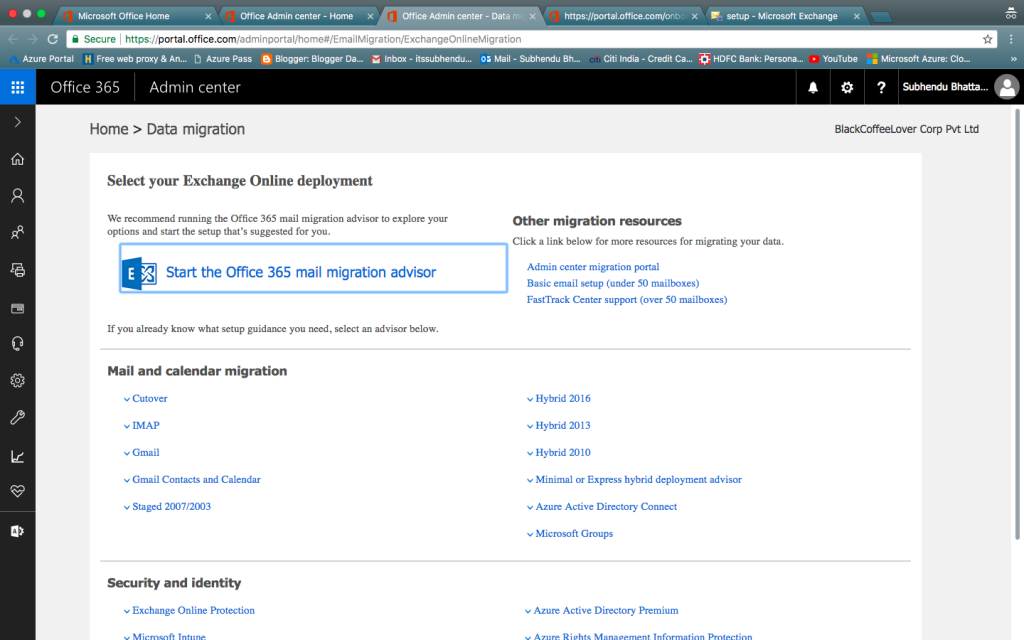
Task: Open Support headset icon in sidebar
Action: 18,344
